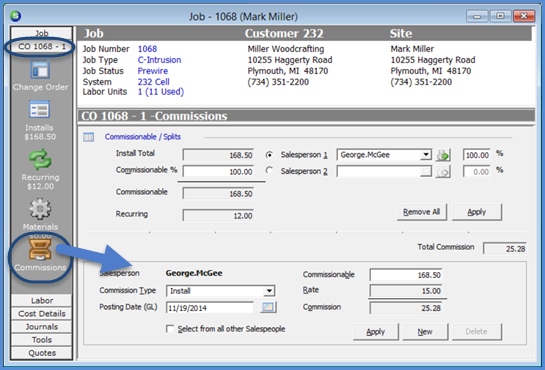Click the Remove All button
The height and width of the screenshot is (370, 545).
point(422,212)
